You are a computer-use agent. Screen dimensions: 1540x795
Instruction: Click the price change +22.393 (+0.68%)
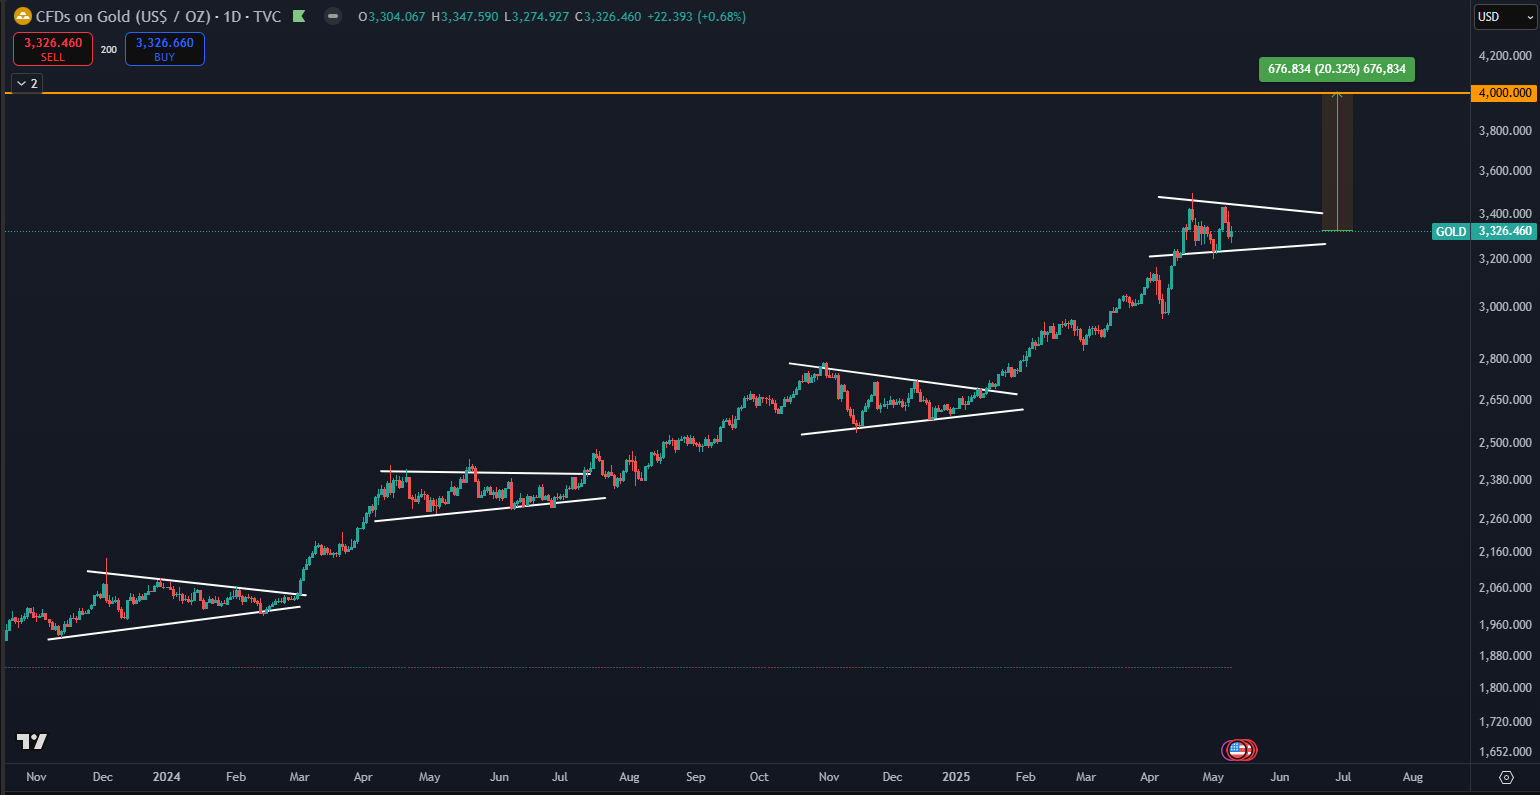coord(696,17)
